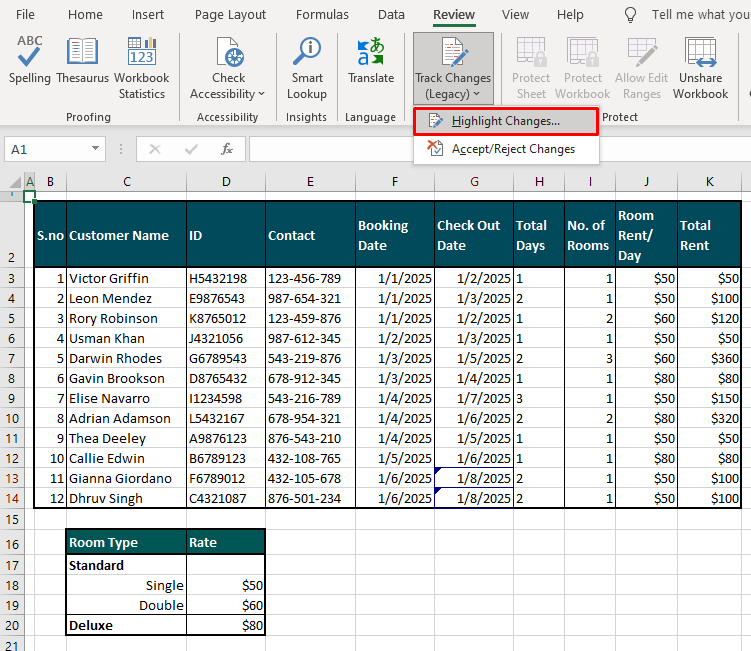This screenshot has height=651, width=751.
Task: Open the Thesaurus tool
Action: [83, 60]
